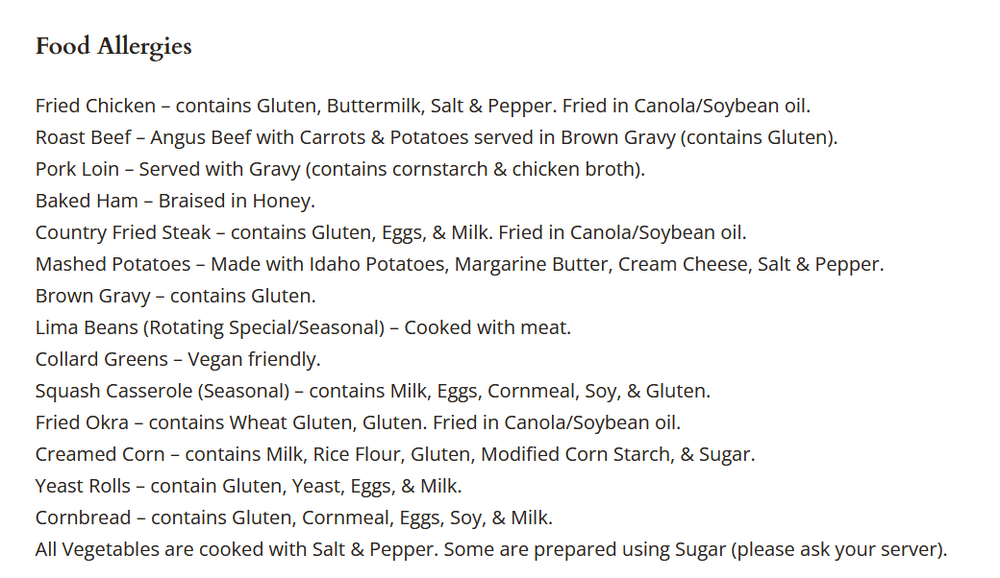Click the Food Allergies heading
The width and height of the screenshot is (1000, 578).
click(113, 46)
